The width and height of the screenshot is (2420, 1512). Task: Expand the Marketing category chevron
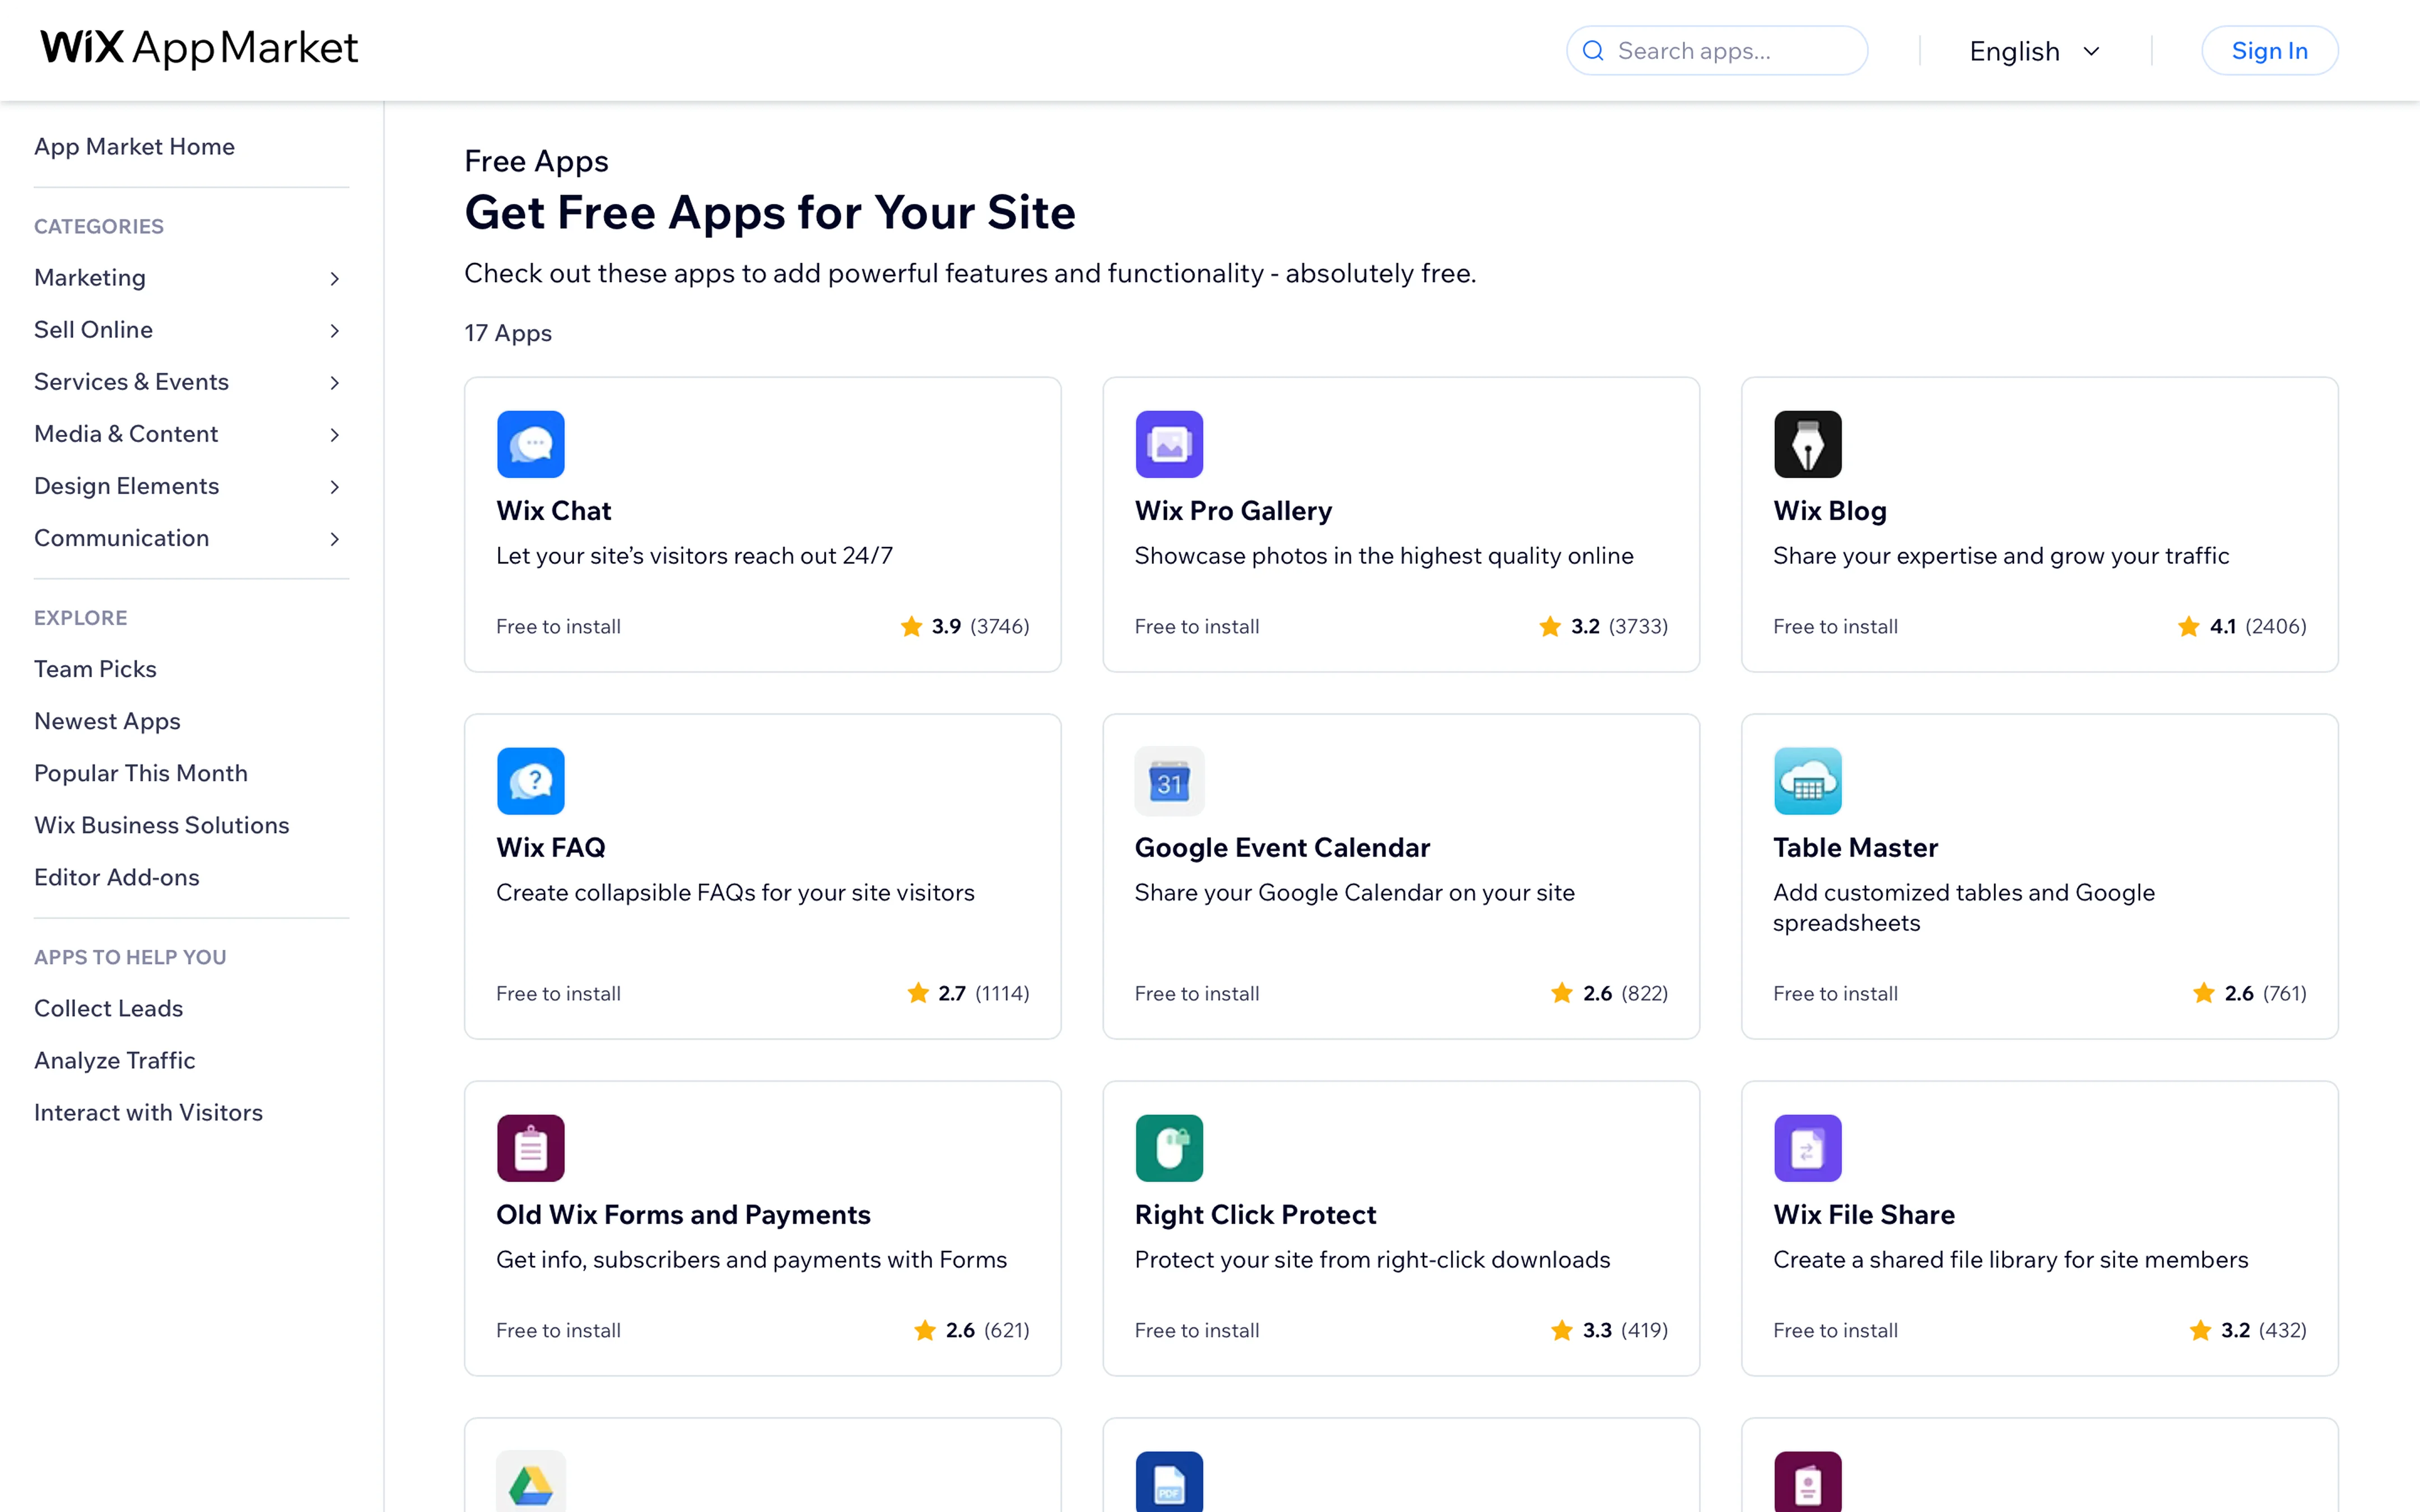pyautogui.click(x=335, y=278)
